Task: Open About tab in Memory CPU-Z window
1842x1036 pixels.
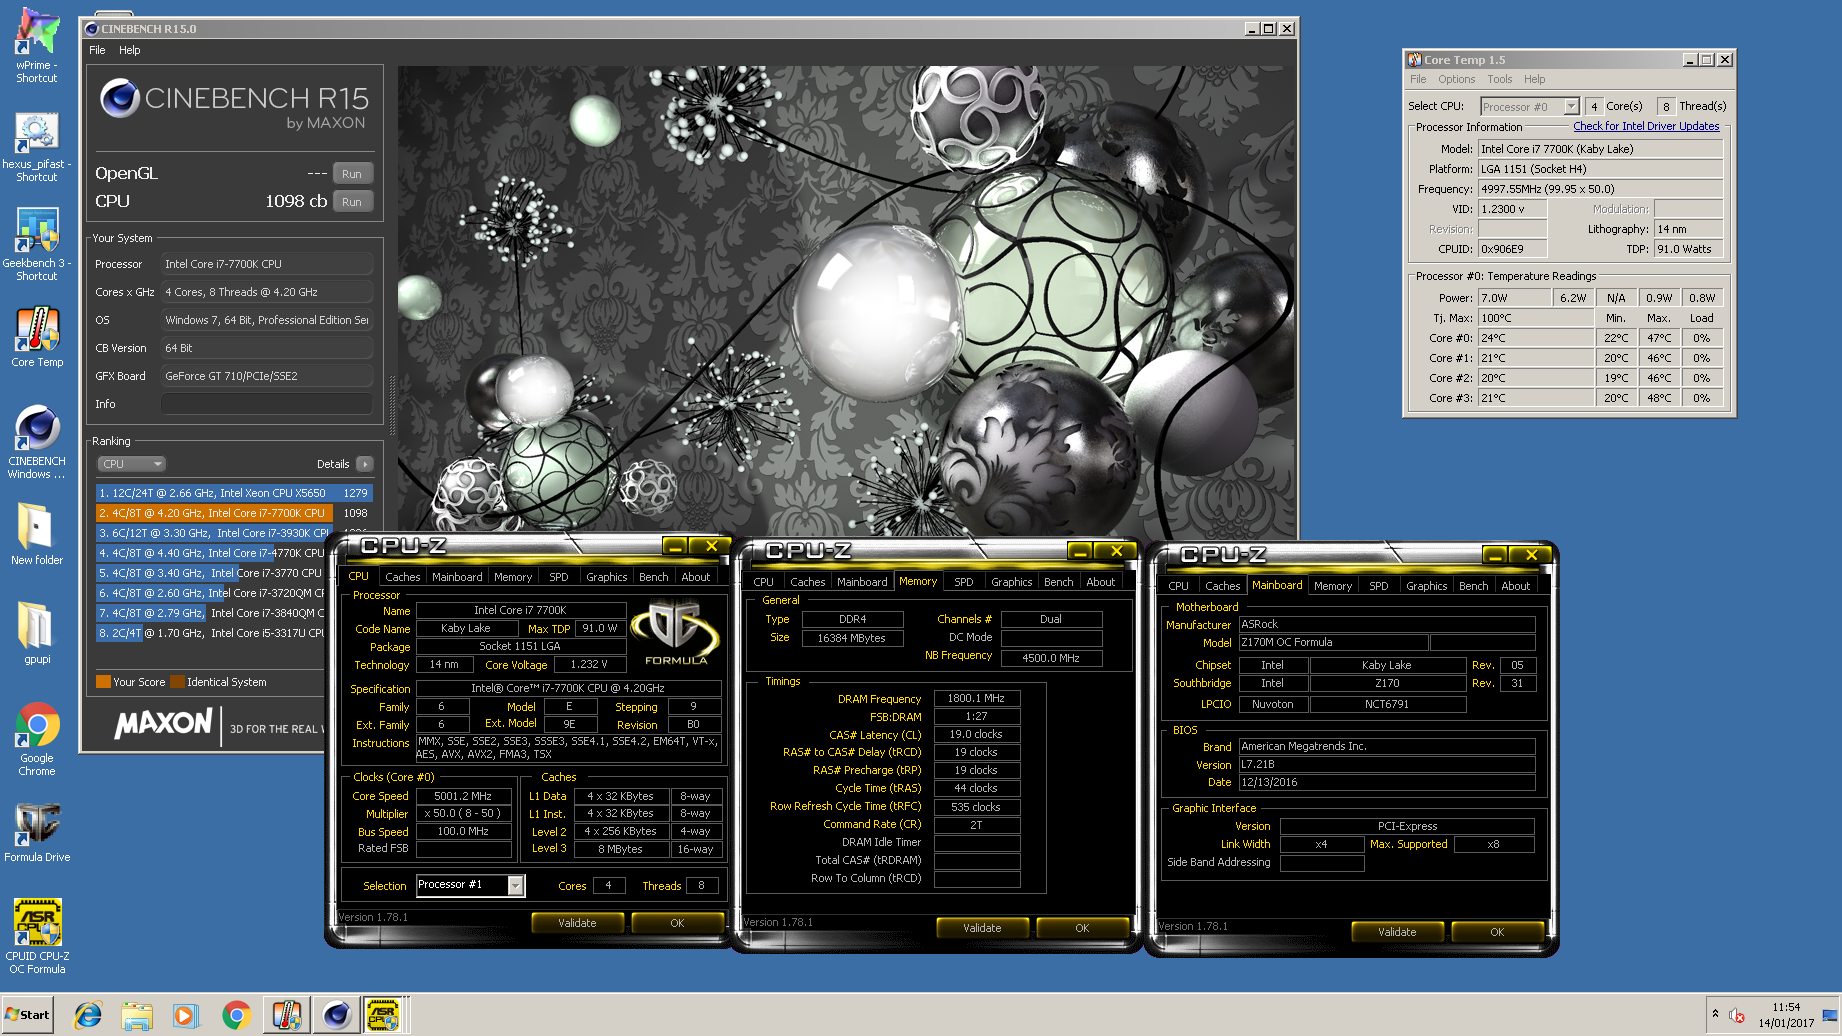Action: click(1101, 582)
